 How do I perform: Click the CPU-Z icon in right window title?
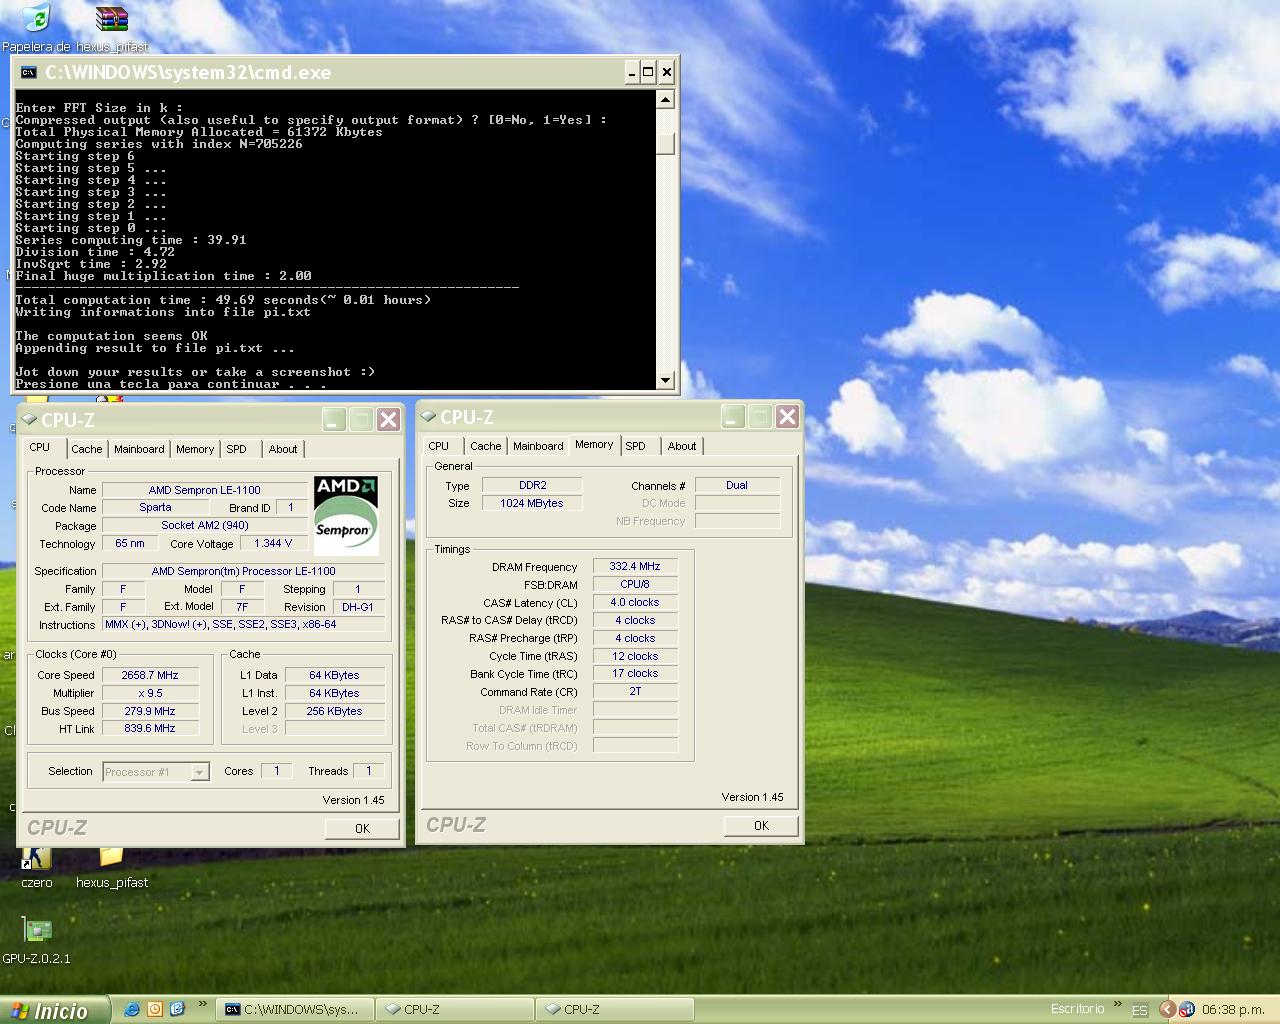tap(428, 416)
